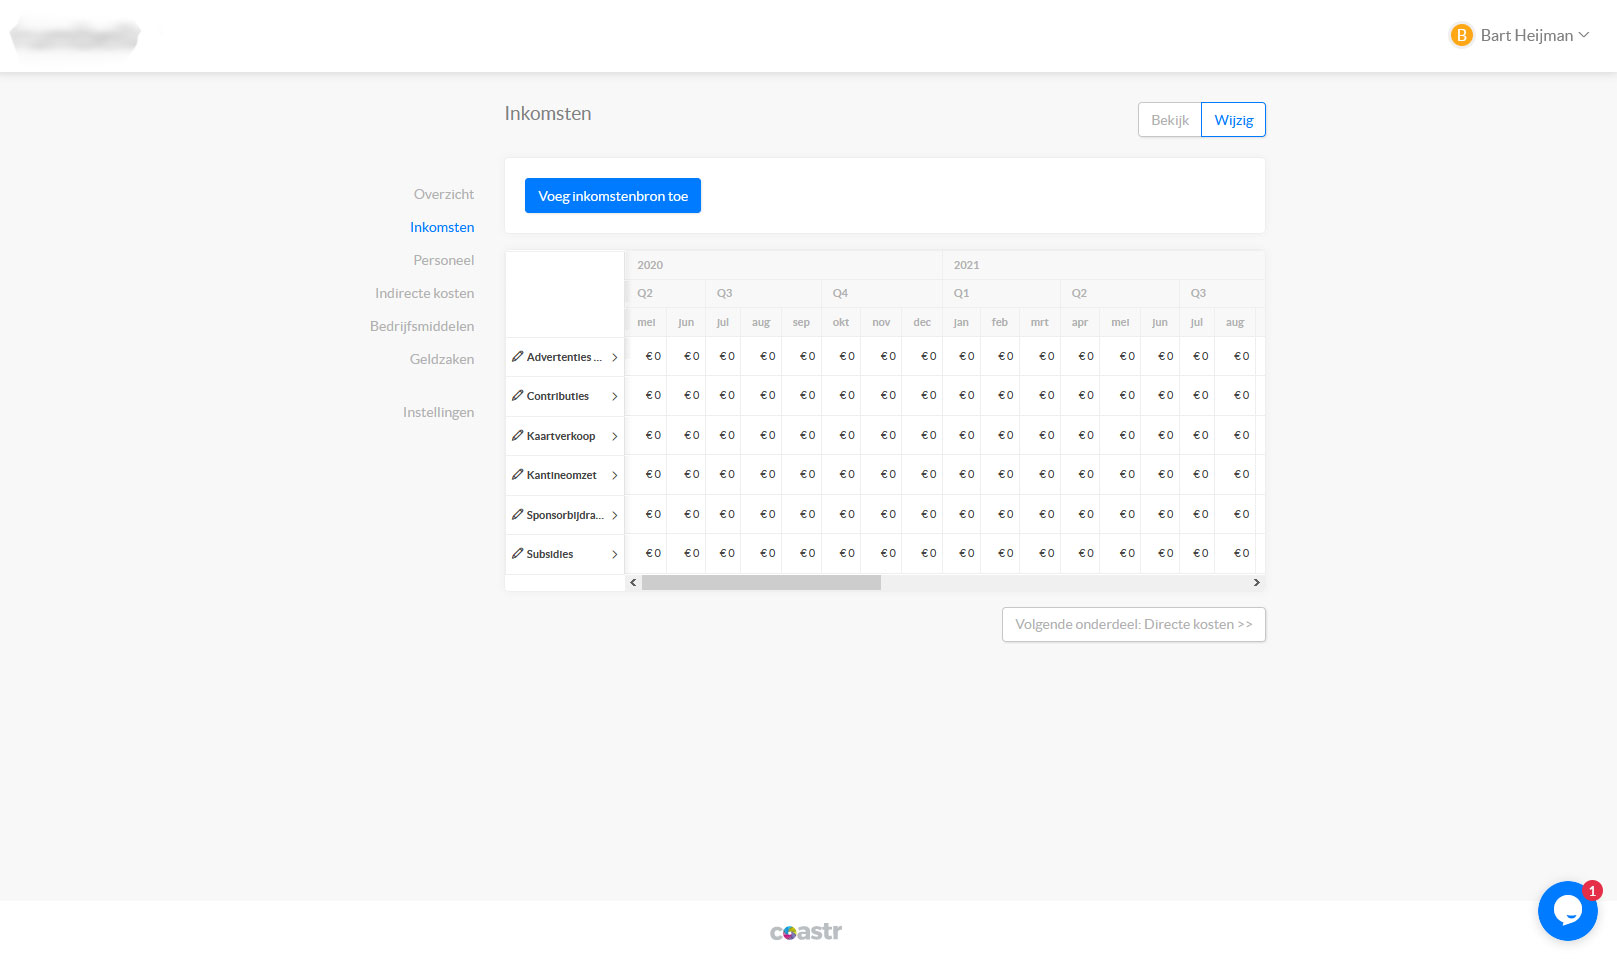This screenshot has width=1617, height=959.
Task: Click Voeg inkomstenbron toe button
Action: [612, 196]
